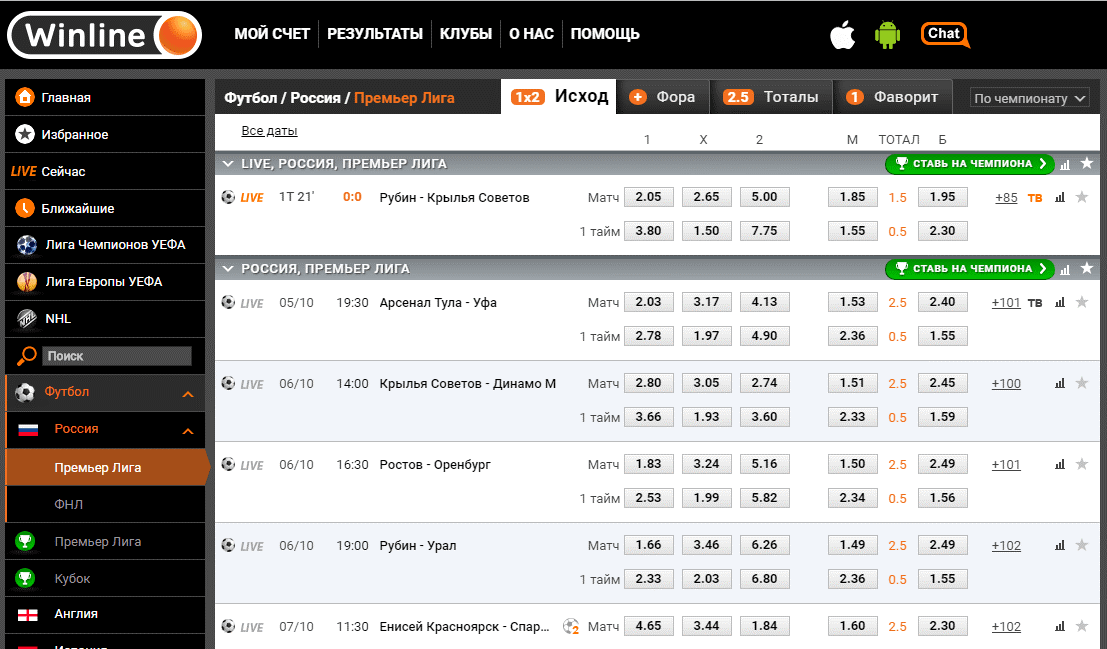Favorite the Ростов - Оренбург match
Viewport: 1107px width, 649px height.
pyautogui.click(x=1082, y=464)
